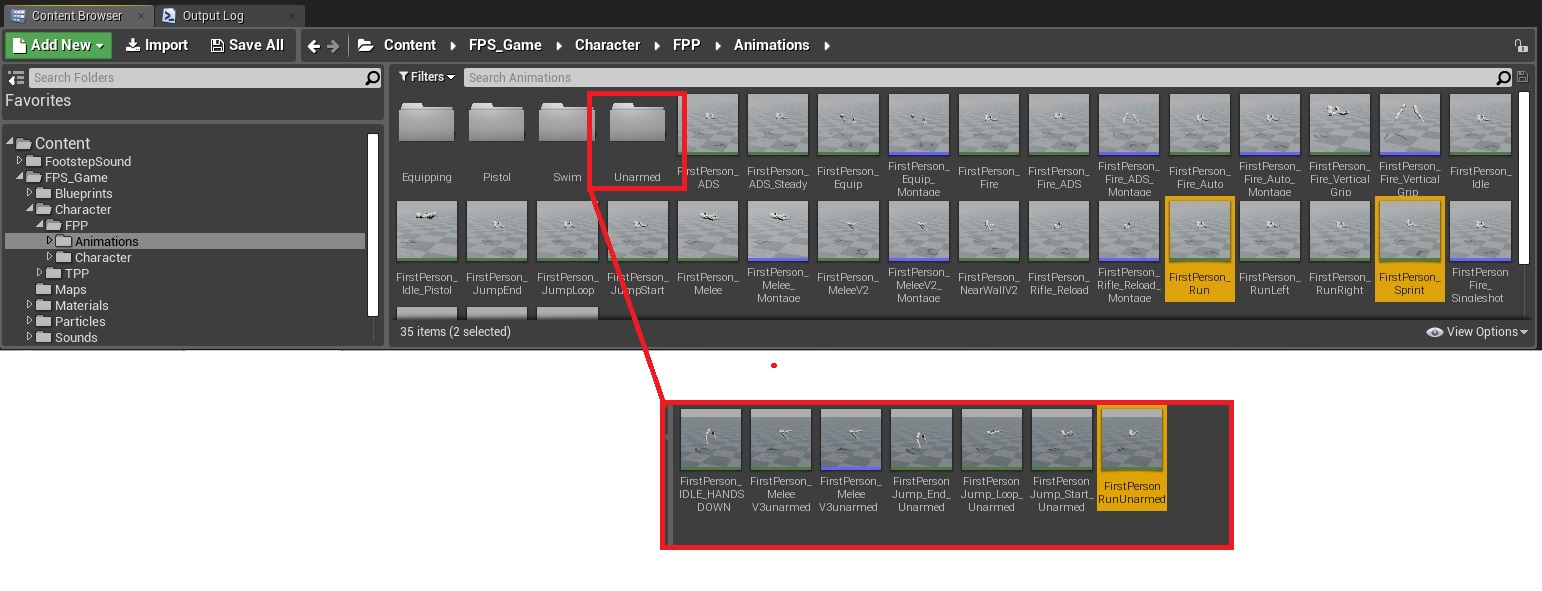Open the View Options dropdown

1478,332
